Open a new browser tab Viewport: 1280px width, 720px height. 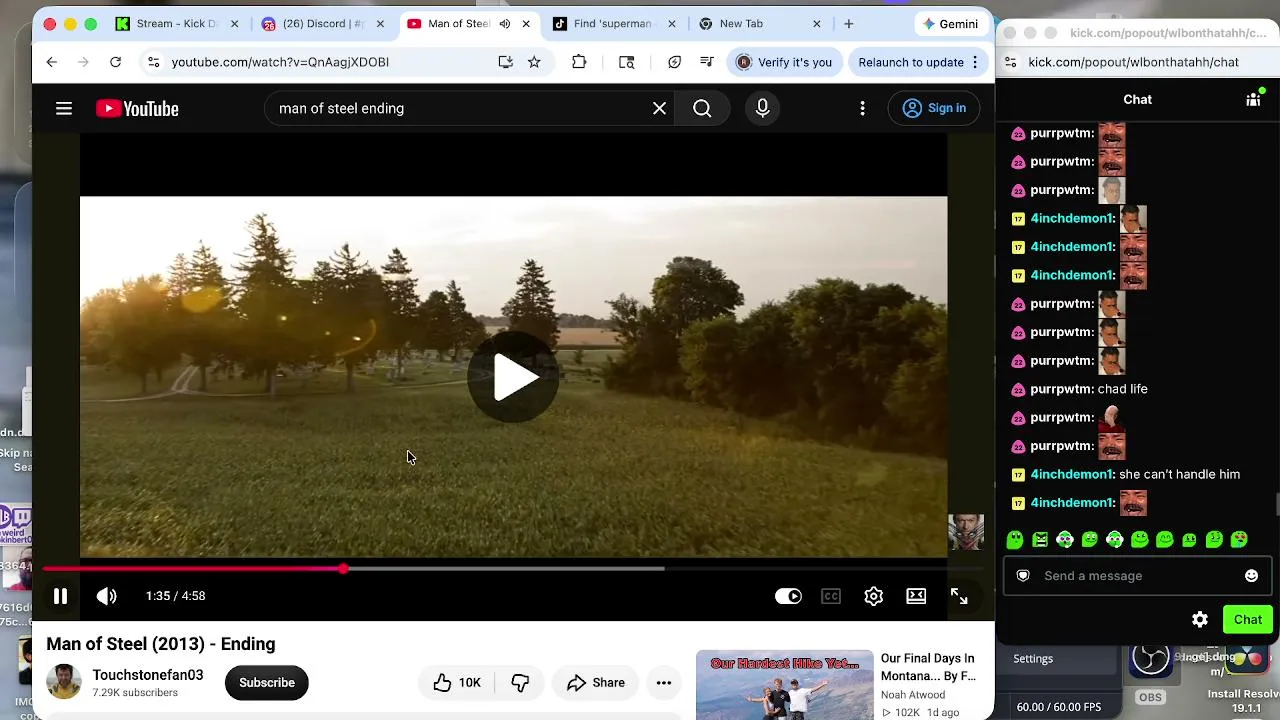coord(848,24)
